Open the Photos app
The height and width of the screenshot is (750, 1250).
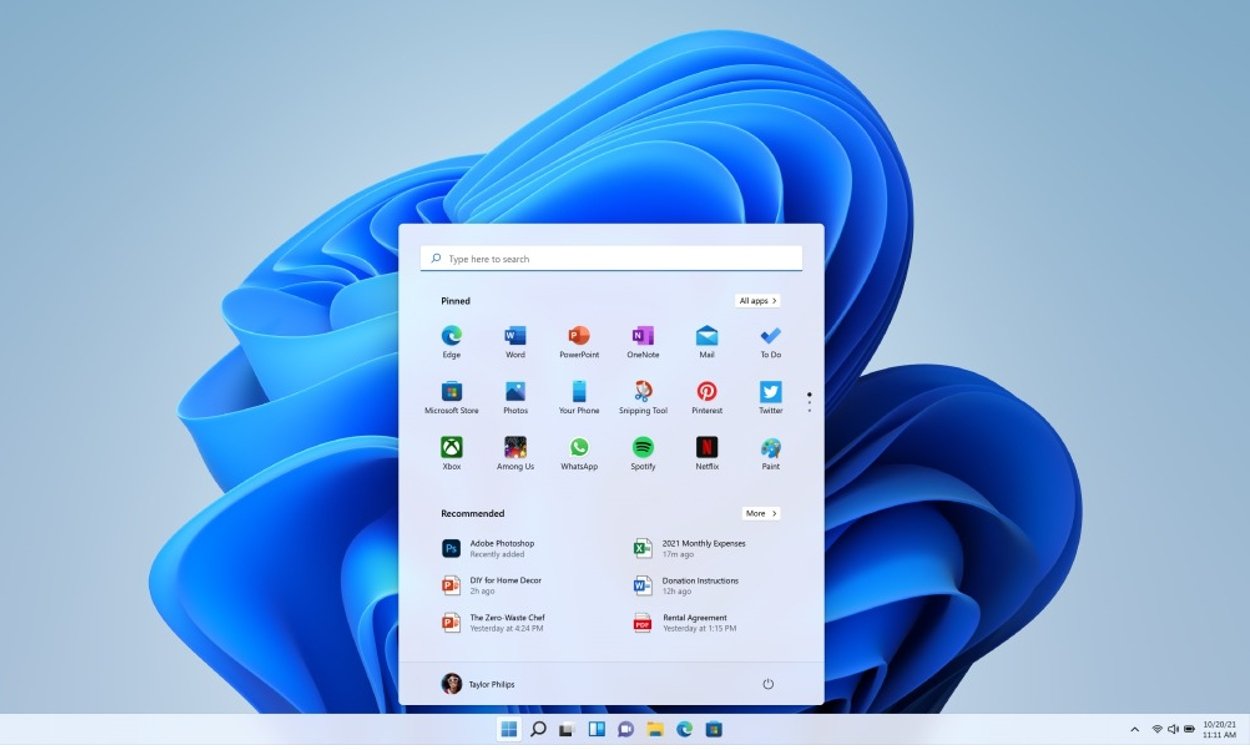(x=515, y=398)
